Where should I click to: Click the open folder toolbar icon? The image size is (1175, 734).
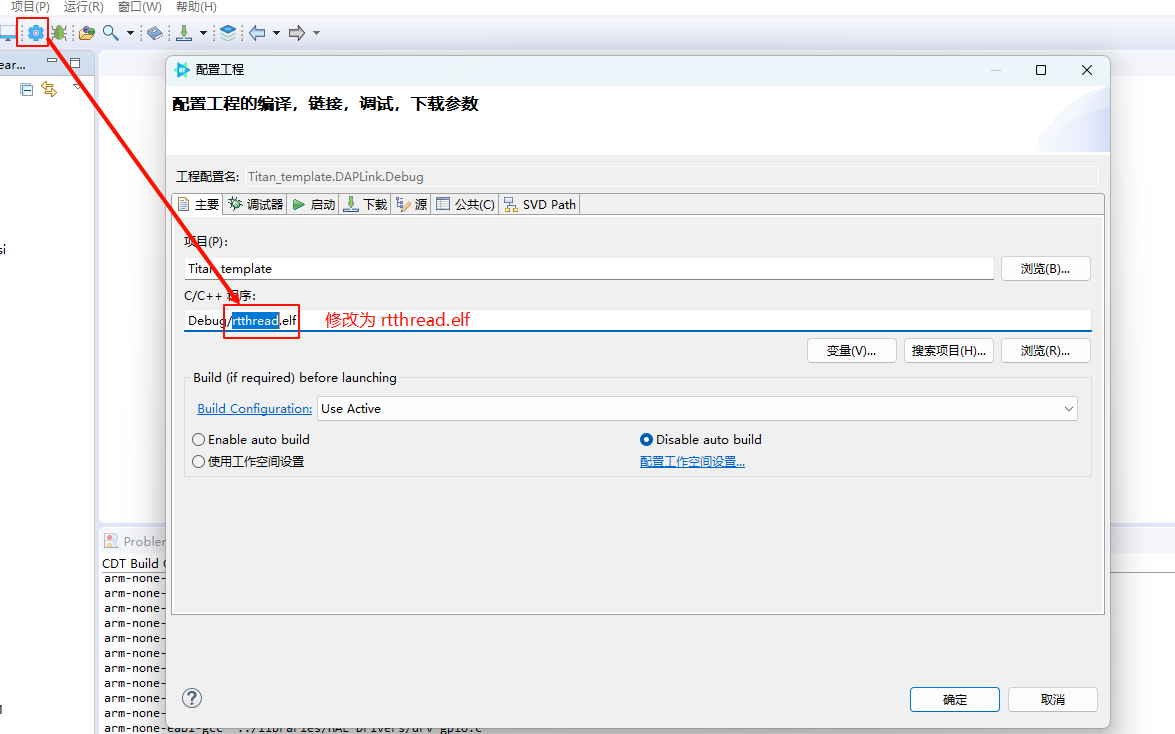click(87, 33)
